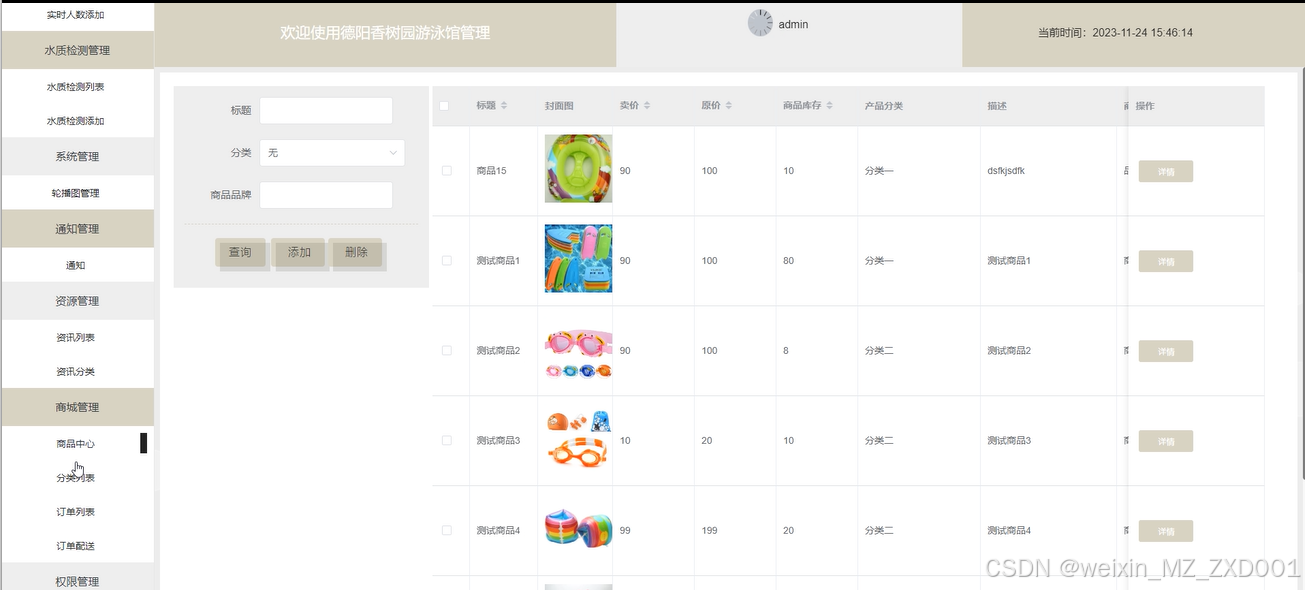Go to 订单列表 menu item

[x=76, y=512]
